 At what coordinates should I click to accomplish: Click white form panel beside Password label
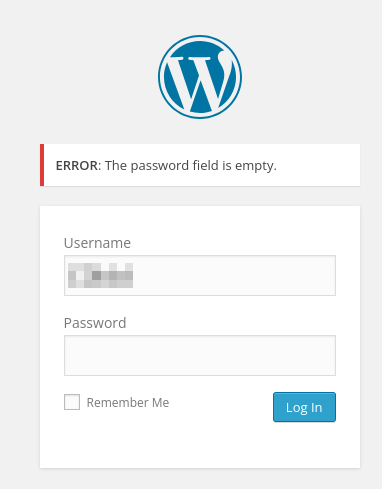(x=233, y=323)
